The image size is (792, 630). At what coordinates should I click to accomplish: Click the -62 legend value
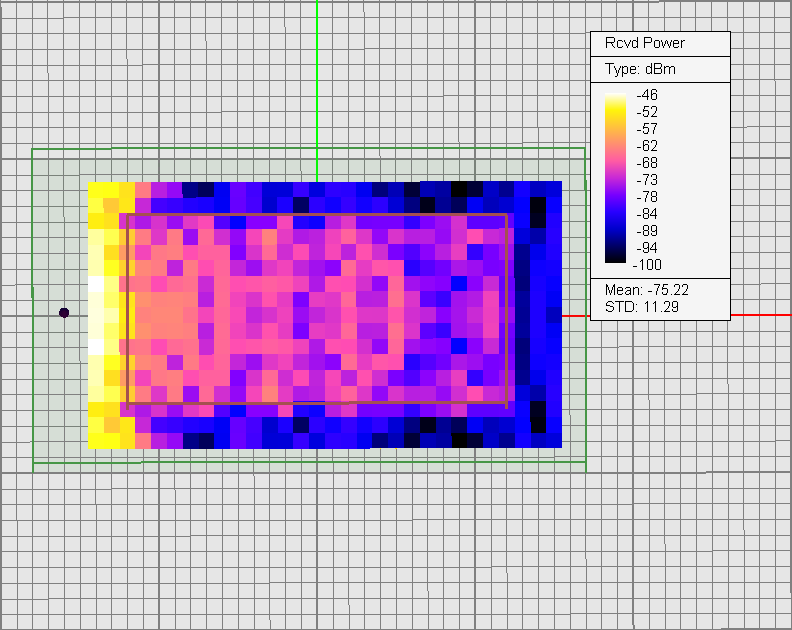(647, 146)
